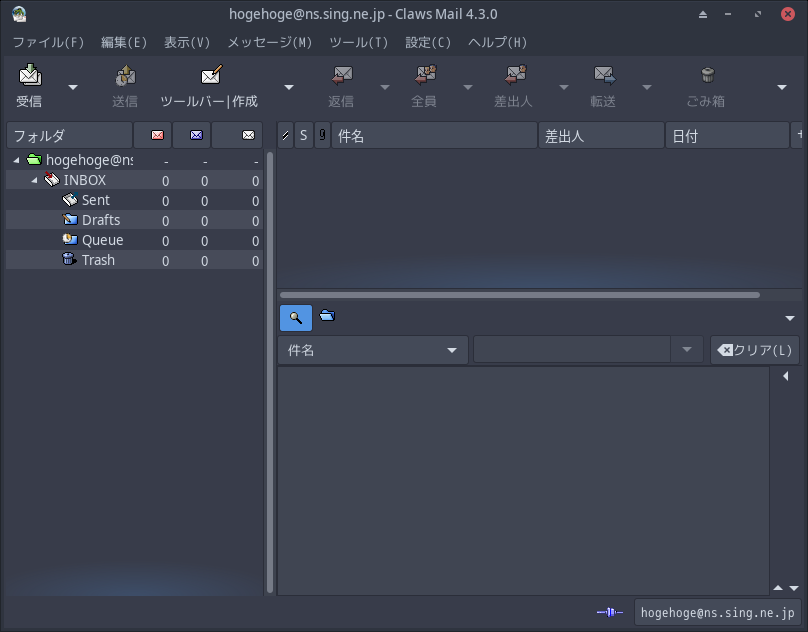Click the message list horizontal scrollbar

[519, 295]
